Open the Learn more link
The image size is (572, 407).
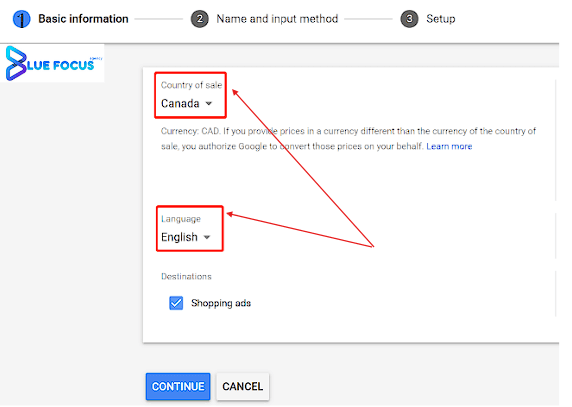coord(449,146)
